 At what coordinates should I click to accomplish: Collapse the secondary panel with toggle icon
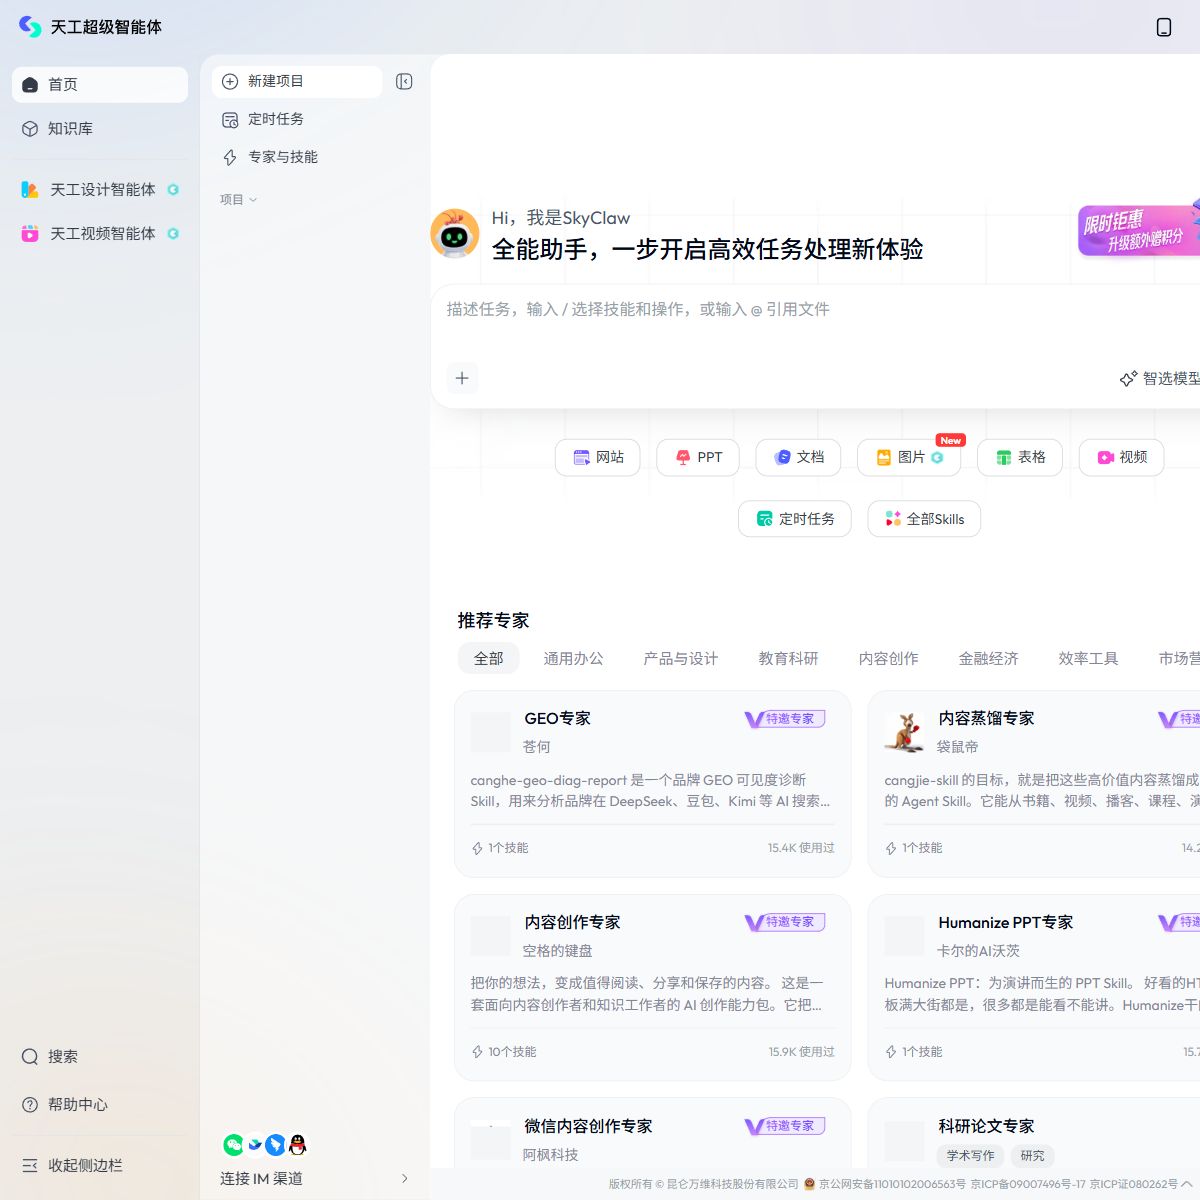[404, 82]
